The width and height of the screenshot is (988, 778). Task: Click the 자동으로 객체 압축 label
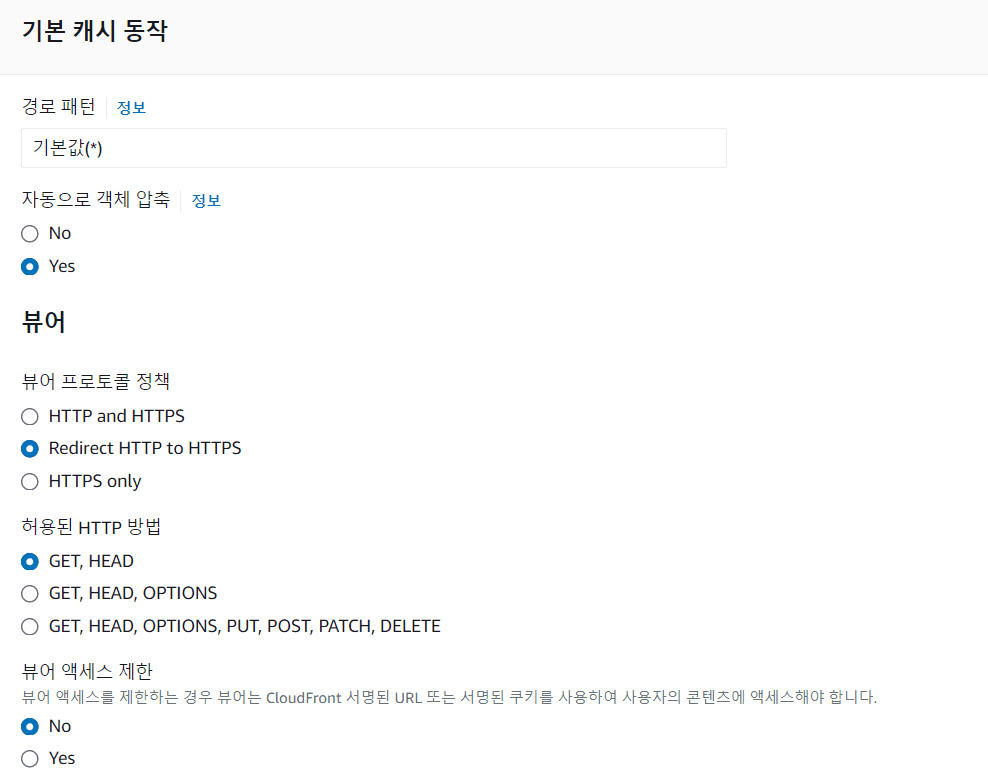(x=96, y=199)
